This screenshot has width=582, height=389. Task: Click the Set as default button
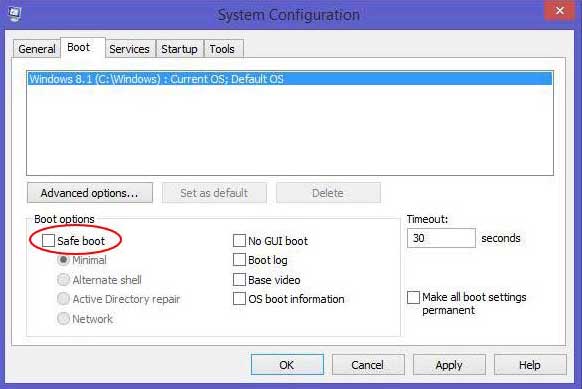(214, 193)
